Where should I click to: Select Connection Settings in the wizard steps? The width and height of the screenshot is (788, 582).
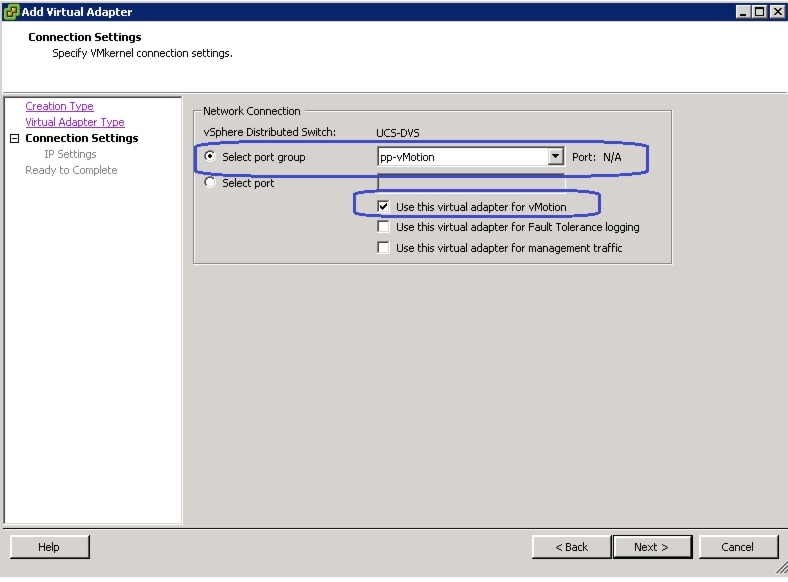tap(82, 138)
